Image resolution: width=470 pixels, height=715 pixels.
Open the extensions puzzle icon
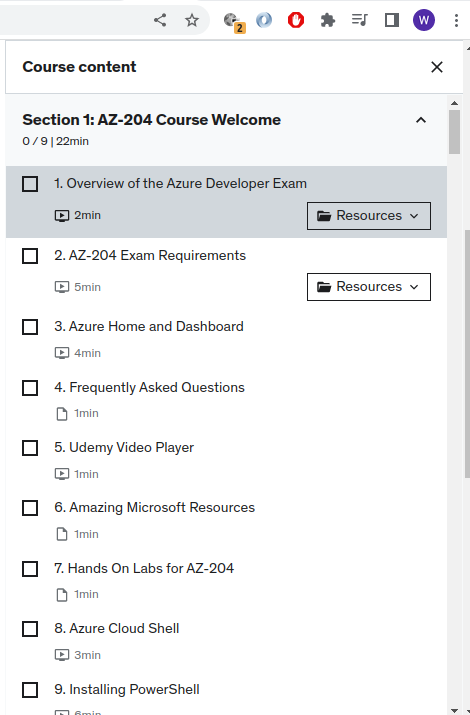coord(328,20)
